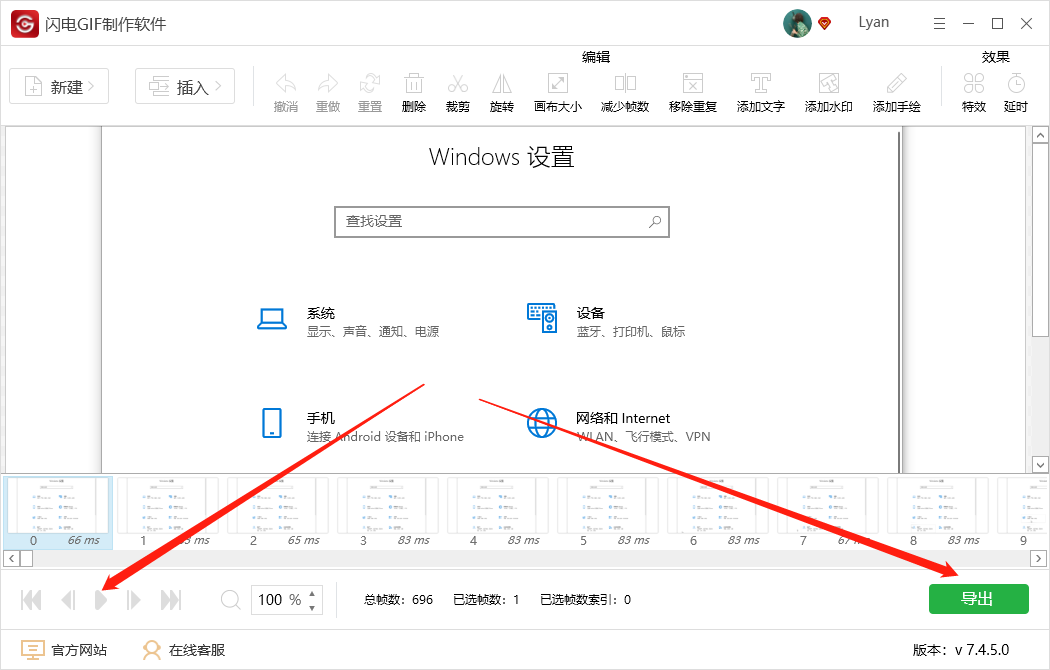Click preview vertical scrollbar up arrow
The image size is (1050, 670).
1040,135
